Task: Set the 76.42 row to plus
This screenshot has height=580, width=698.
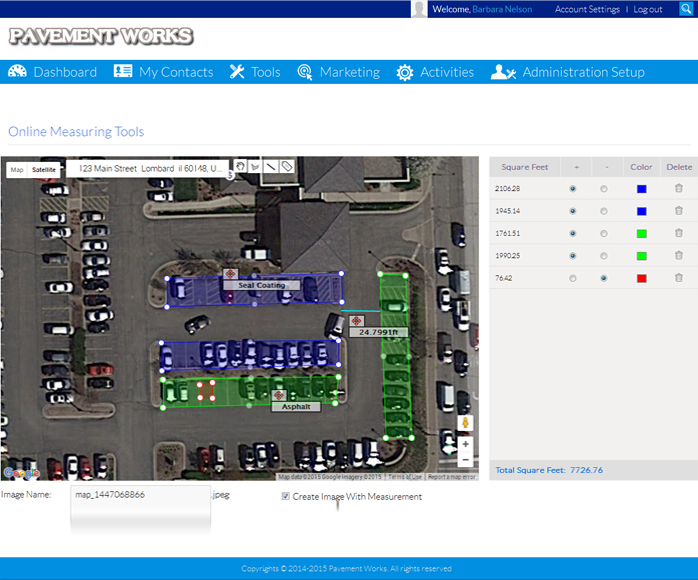Action: click(572, 278)
